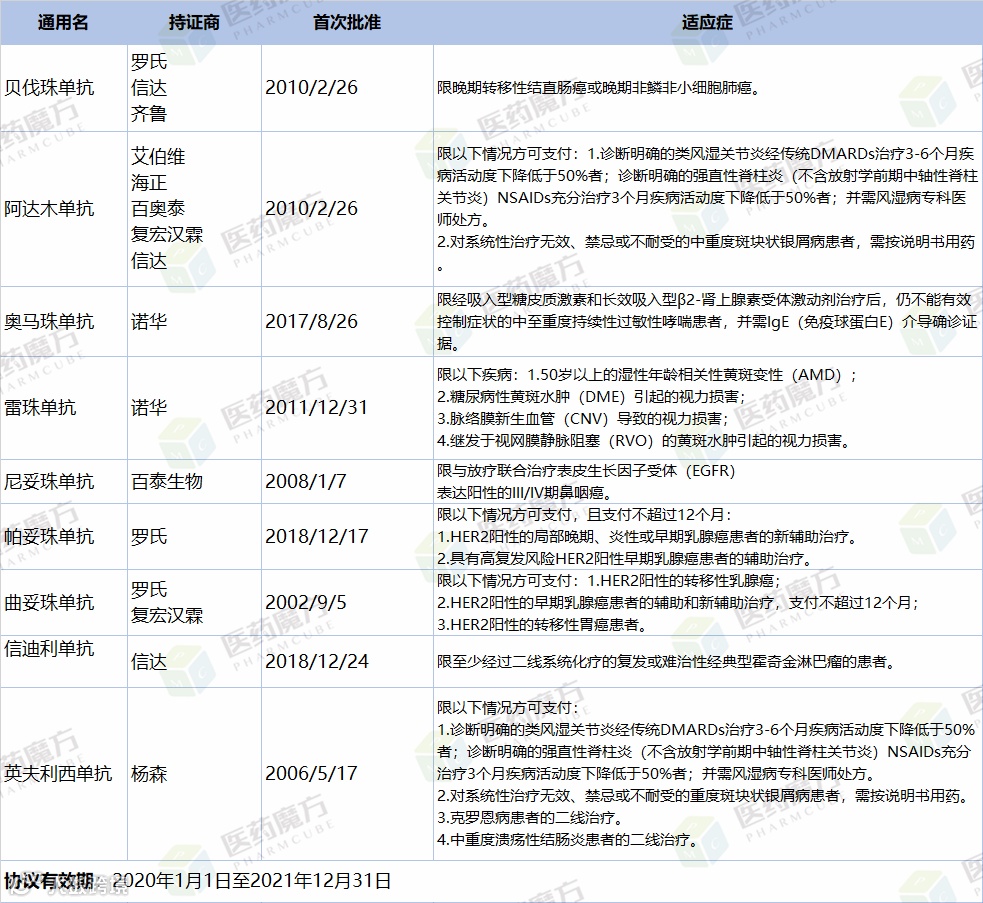
Task: Click the approval date 2011/12/31
Action: pos(316,408)
